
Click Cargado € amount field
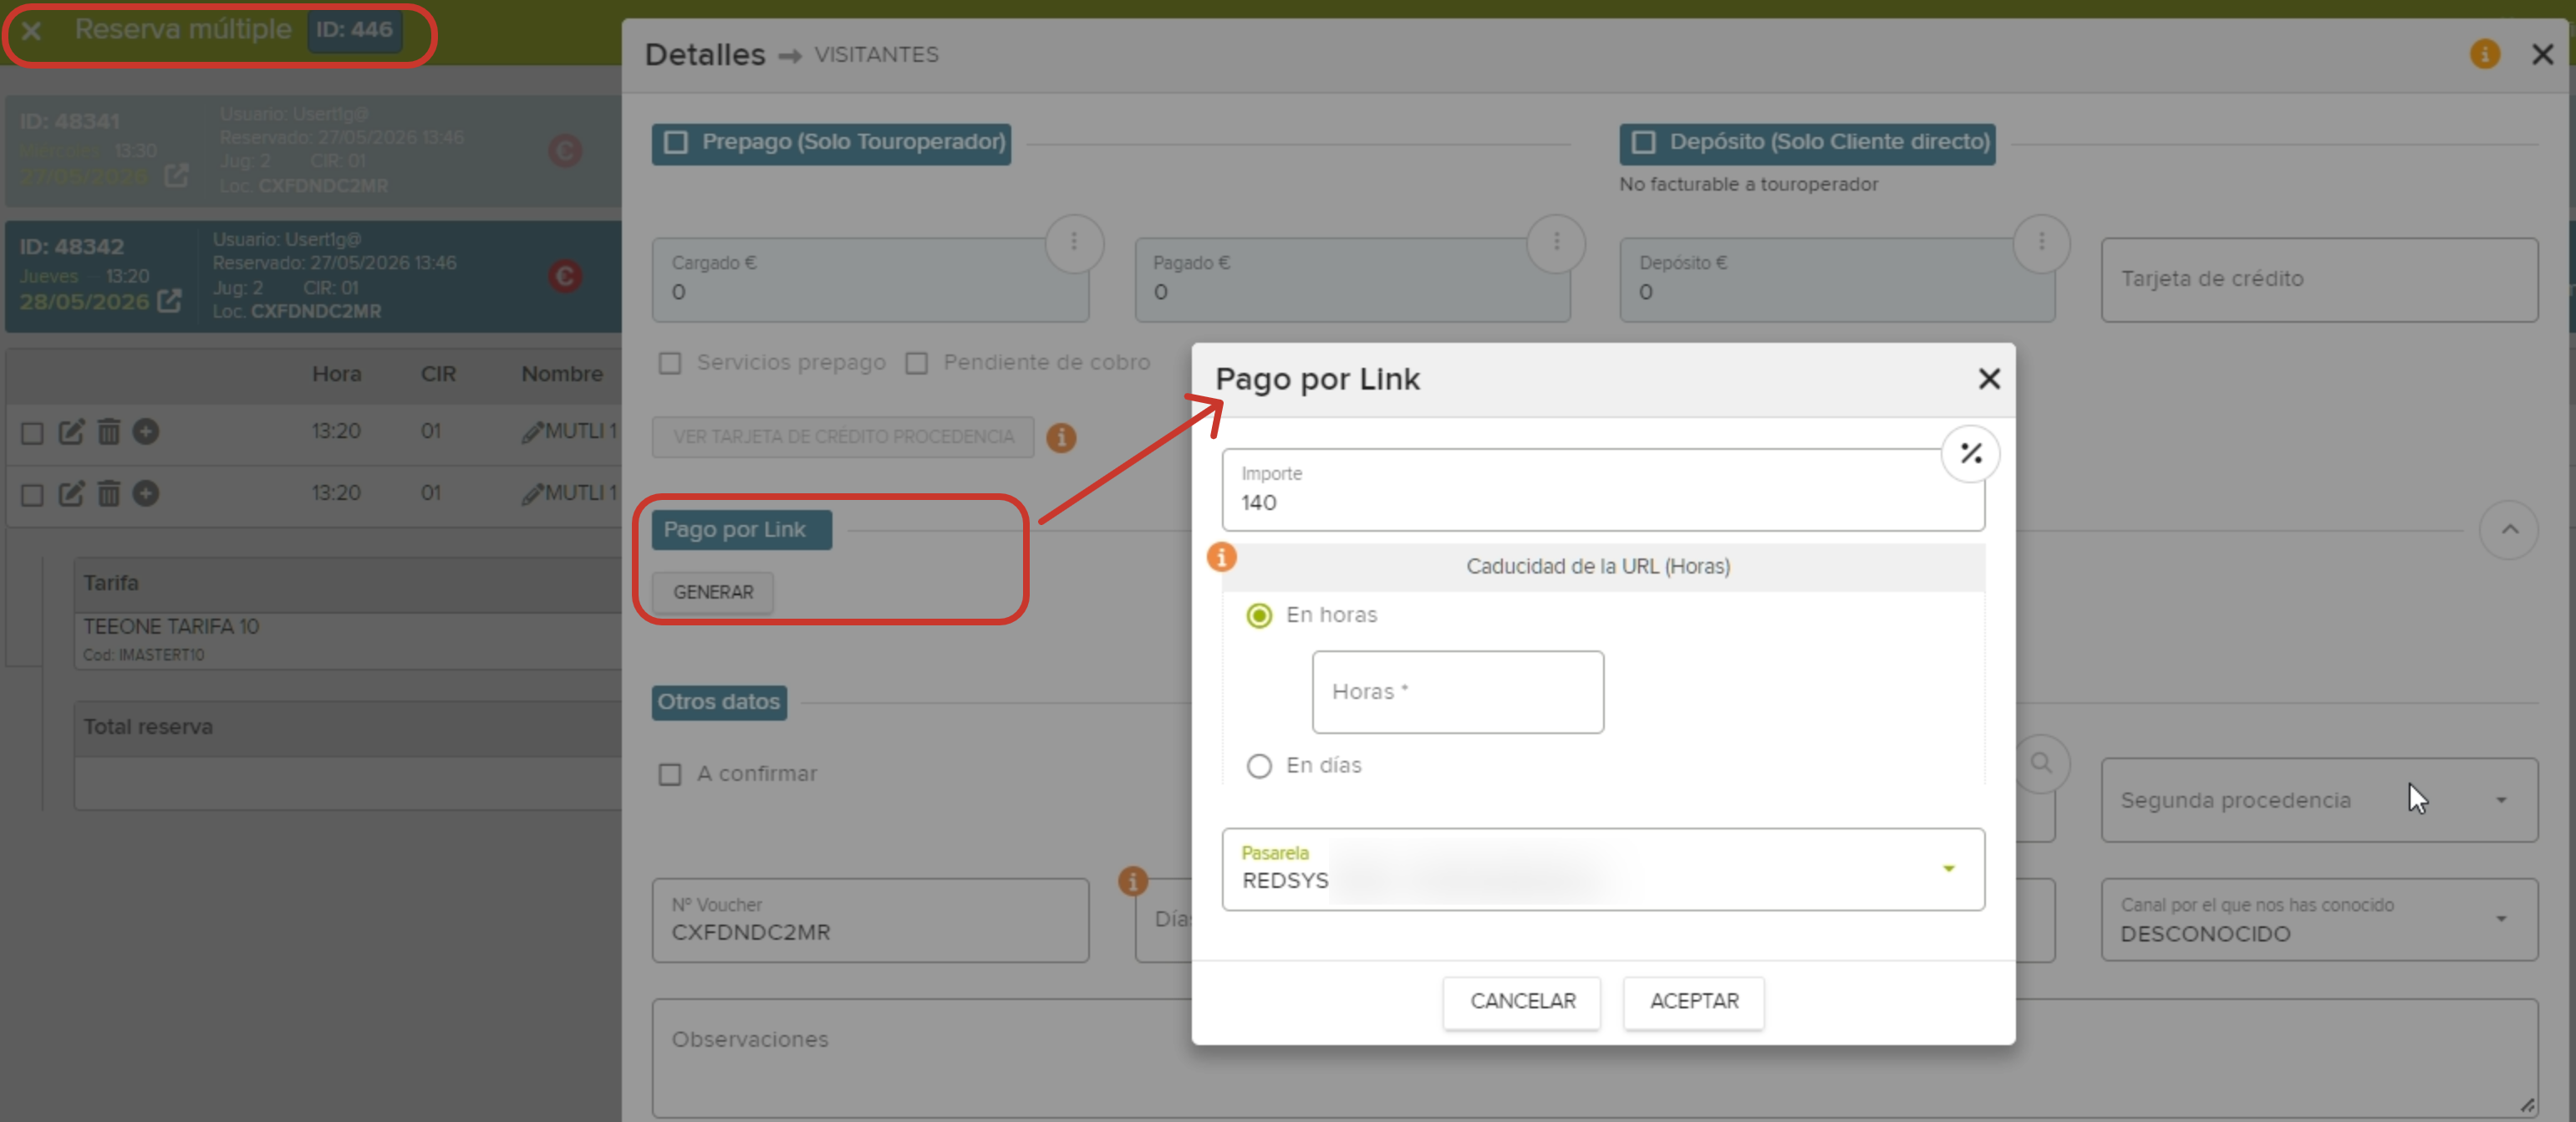[x=870, y=280]
